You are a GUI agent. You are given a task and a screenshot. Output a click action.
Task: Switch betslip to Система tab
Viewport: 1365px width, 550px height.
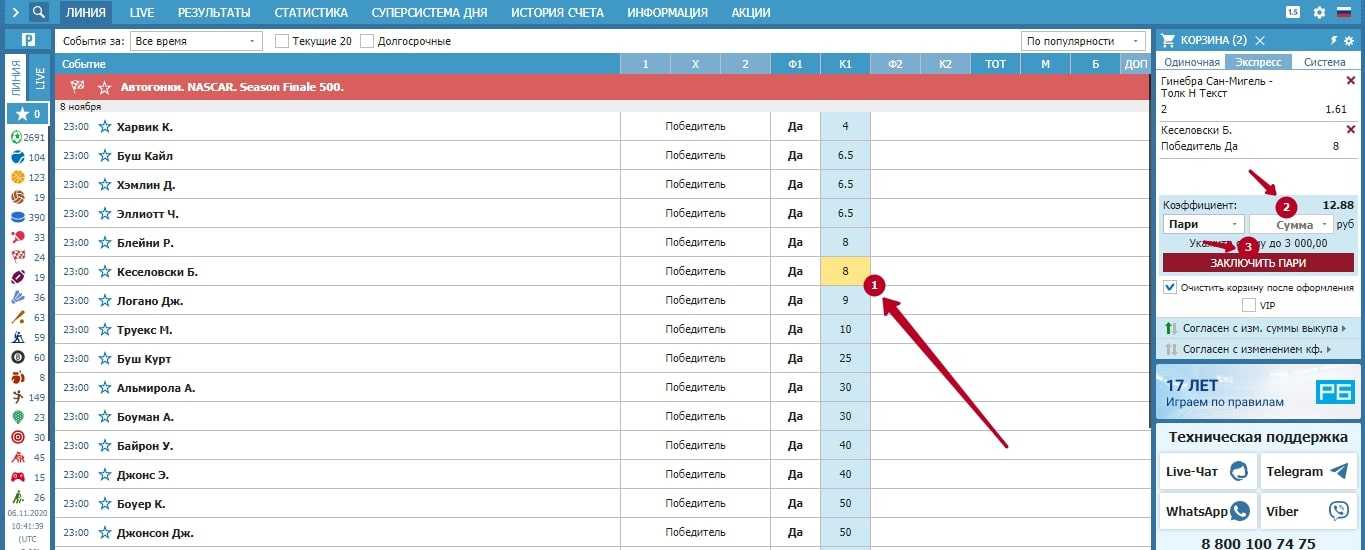(x=1325, y=62)
